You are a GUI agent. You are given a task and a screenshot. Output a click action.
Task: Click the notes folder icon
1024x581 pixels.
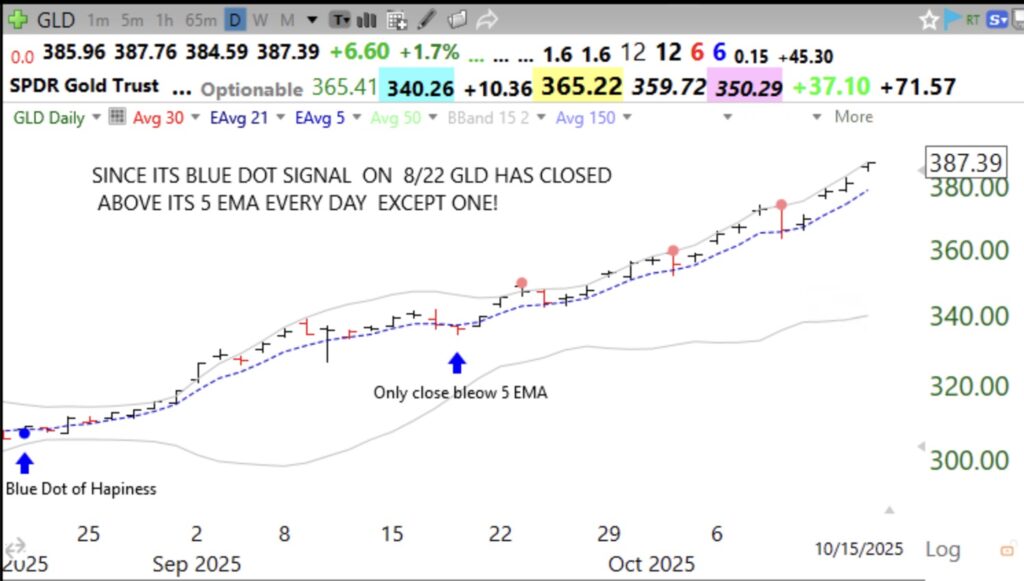[x=457, y=18]
